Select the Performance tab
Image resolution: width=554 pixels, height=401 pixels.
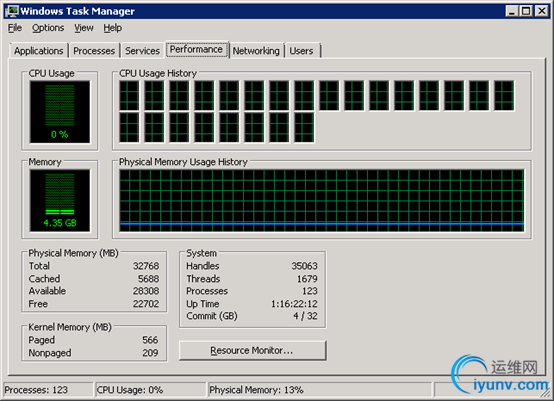click(x=196, y=49)
